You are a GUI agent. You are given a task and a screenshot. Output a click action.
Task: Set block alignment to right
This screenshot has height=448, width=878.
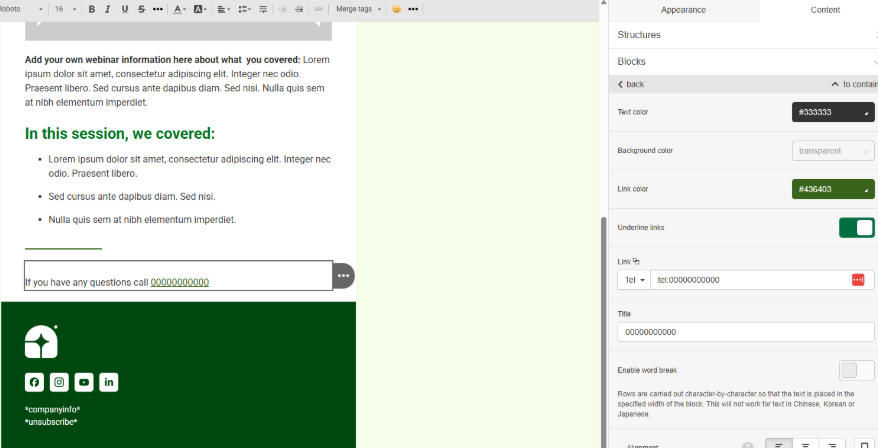832,445
